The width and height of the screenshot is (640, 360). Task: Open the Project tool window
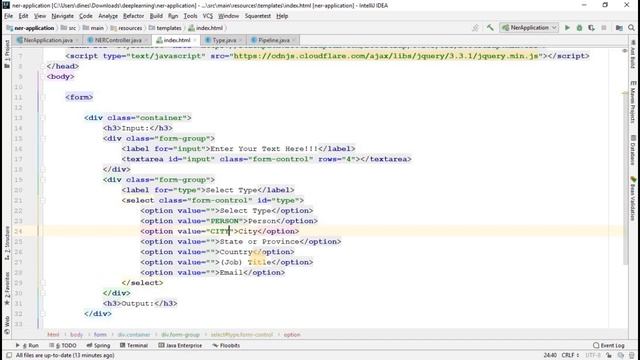point(7,53)
